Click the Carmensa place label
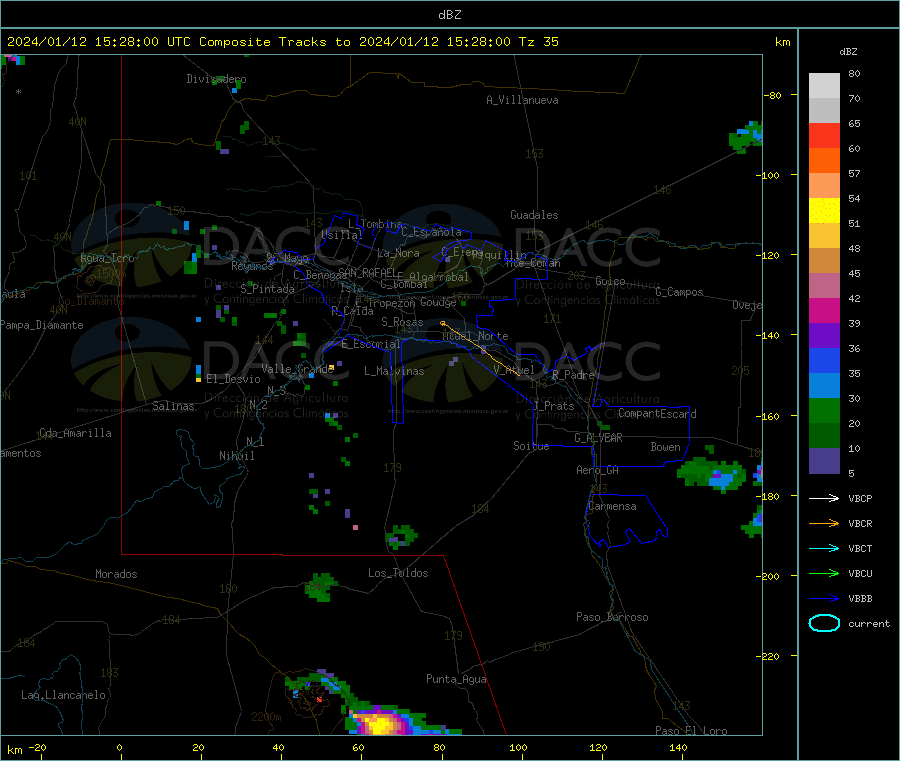The image size is (900, 761). 612,506
